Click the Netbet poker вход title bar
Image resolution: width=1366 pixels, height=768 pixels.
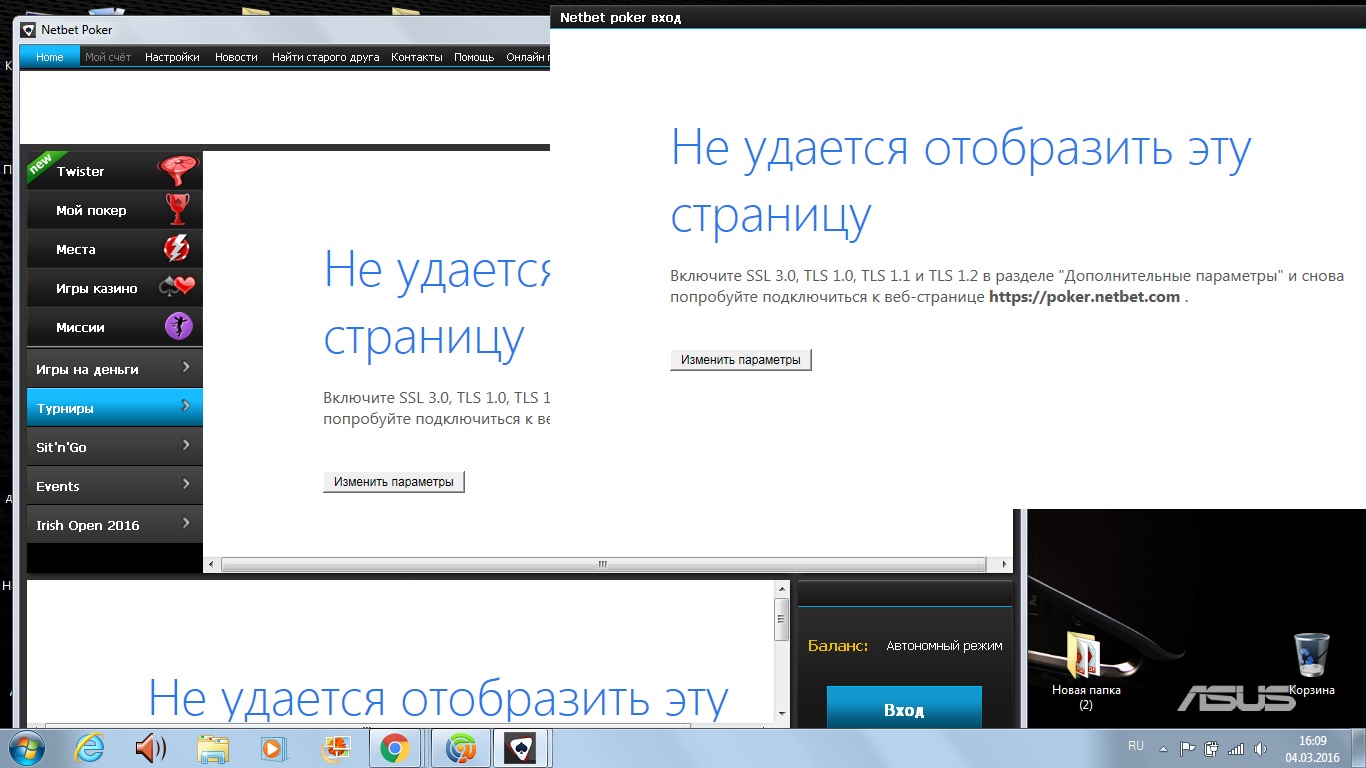pos(958,17)
